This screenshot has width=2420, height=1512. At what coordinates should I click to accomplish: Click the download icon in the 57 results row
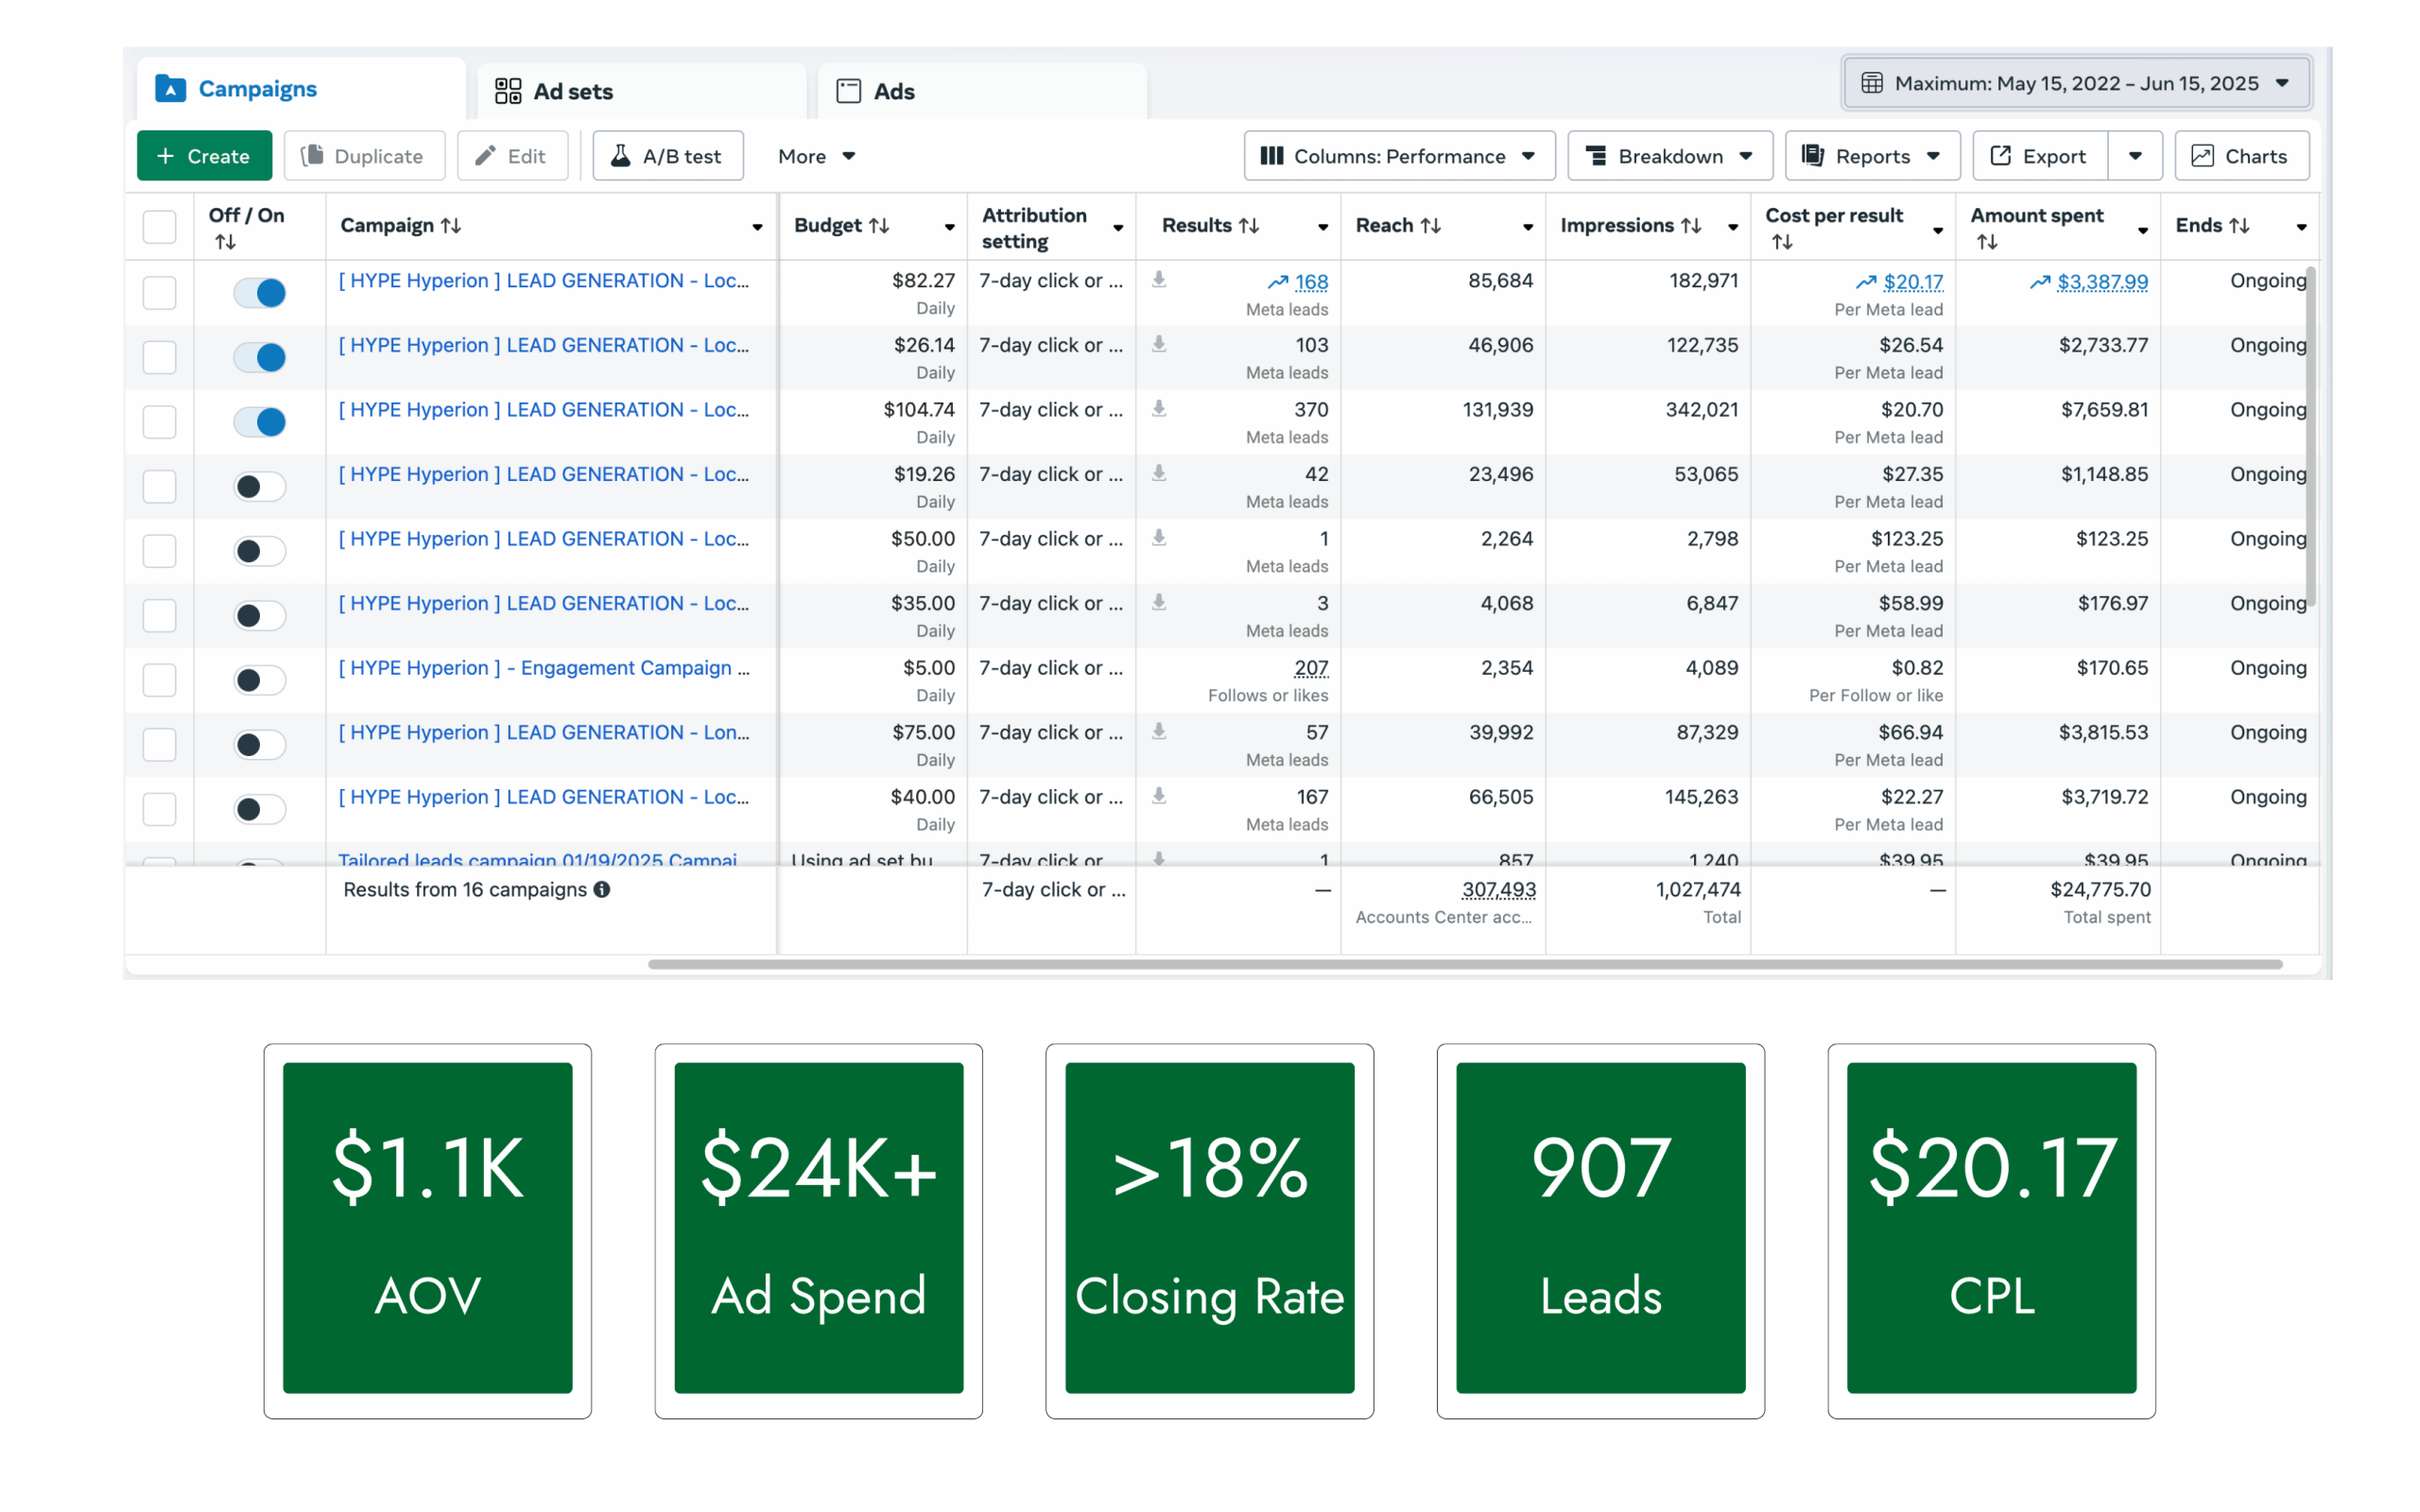click(1159, 731)
